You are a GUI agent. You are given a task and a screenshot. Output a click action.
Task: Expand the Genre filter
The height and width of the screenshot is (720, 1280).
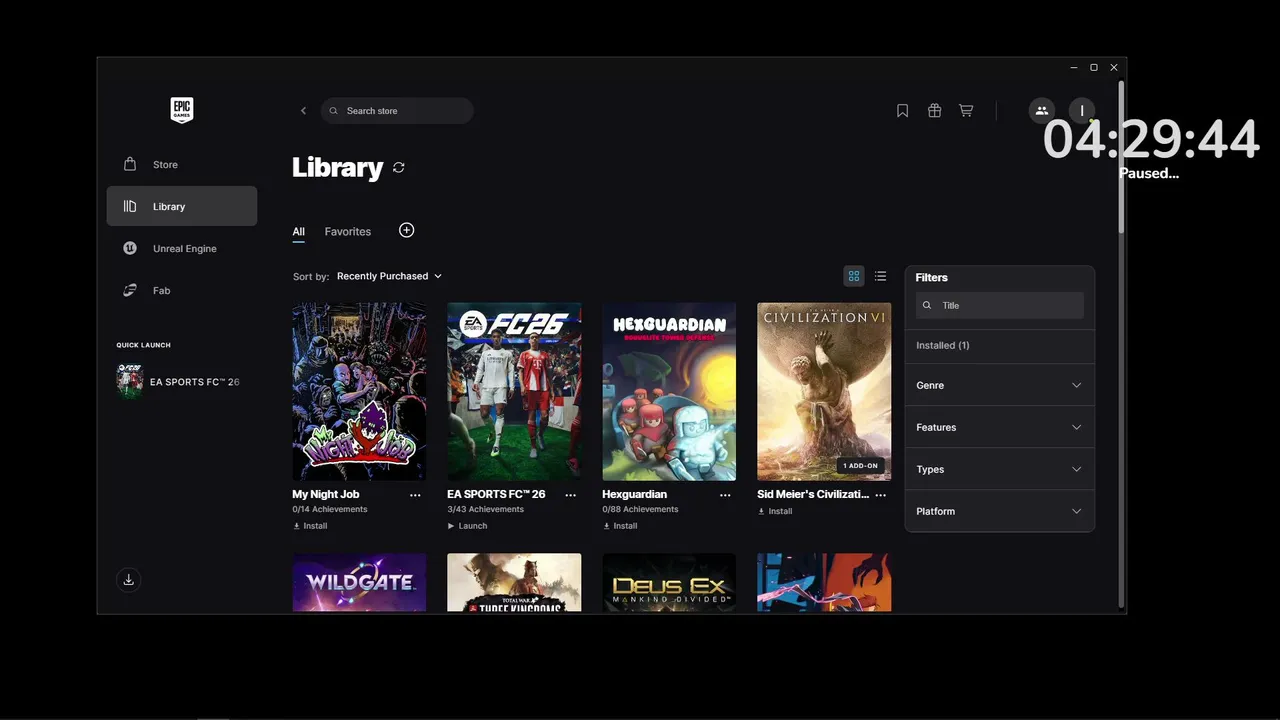point(1000,385)
